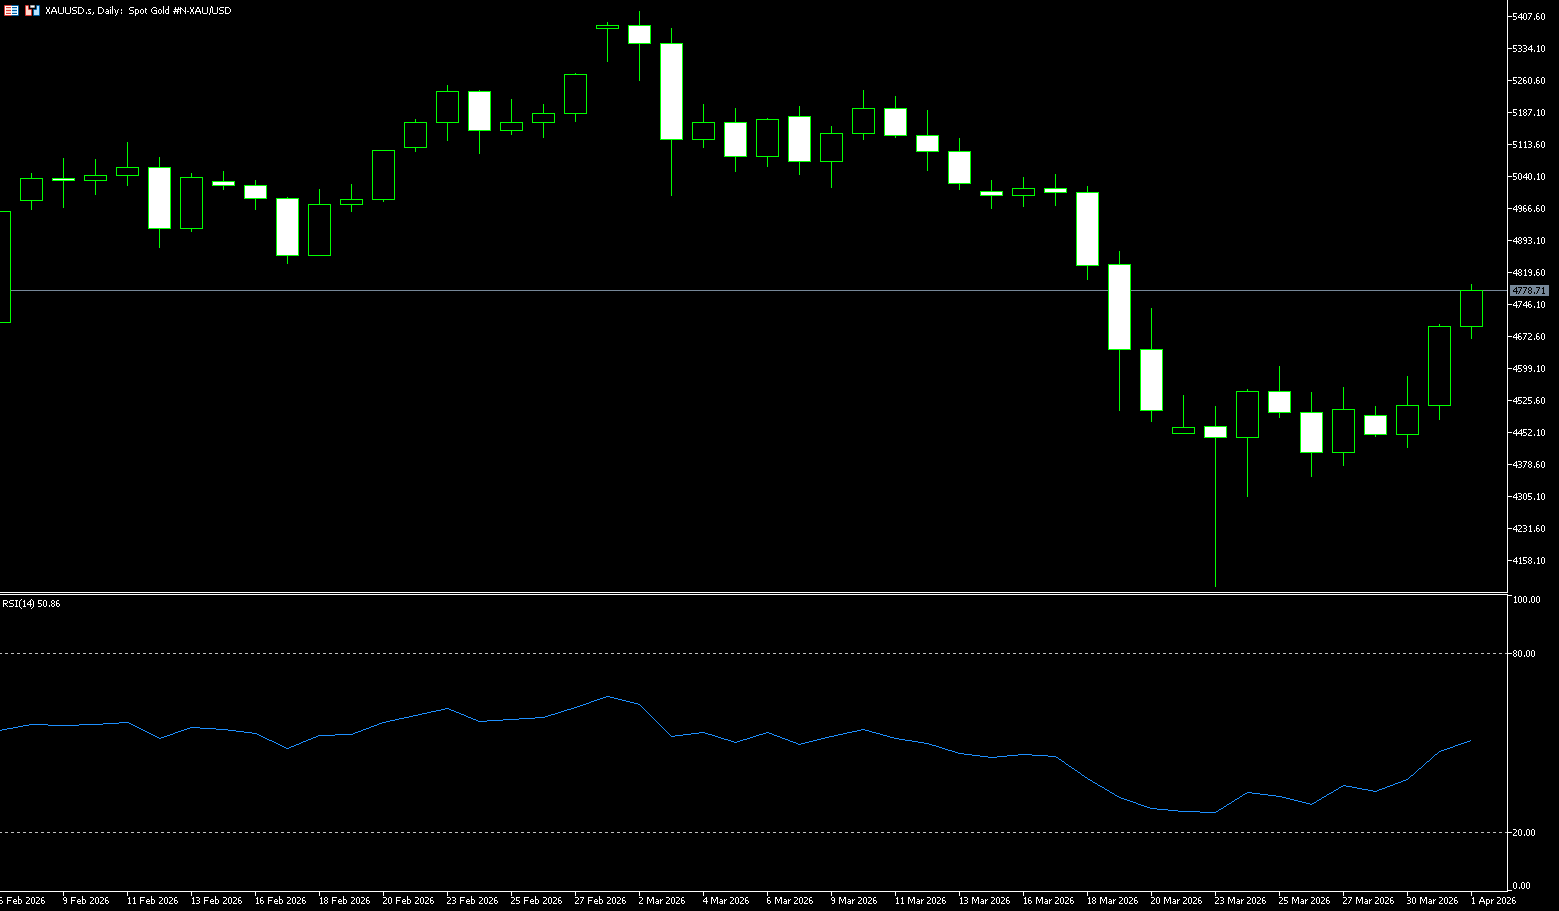Click the 5040.10 price scale label

[1528, 177]
